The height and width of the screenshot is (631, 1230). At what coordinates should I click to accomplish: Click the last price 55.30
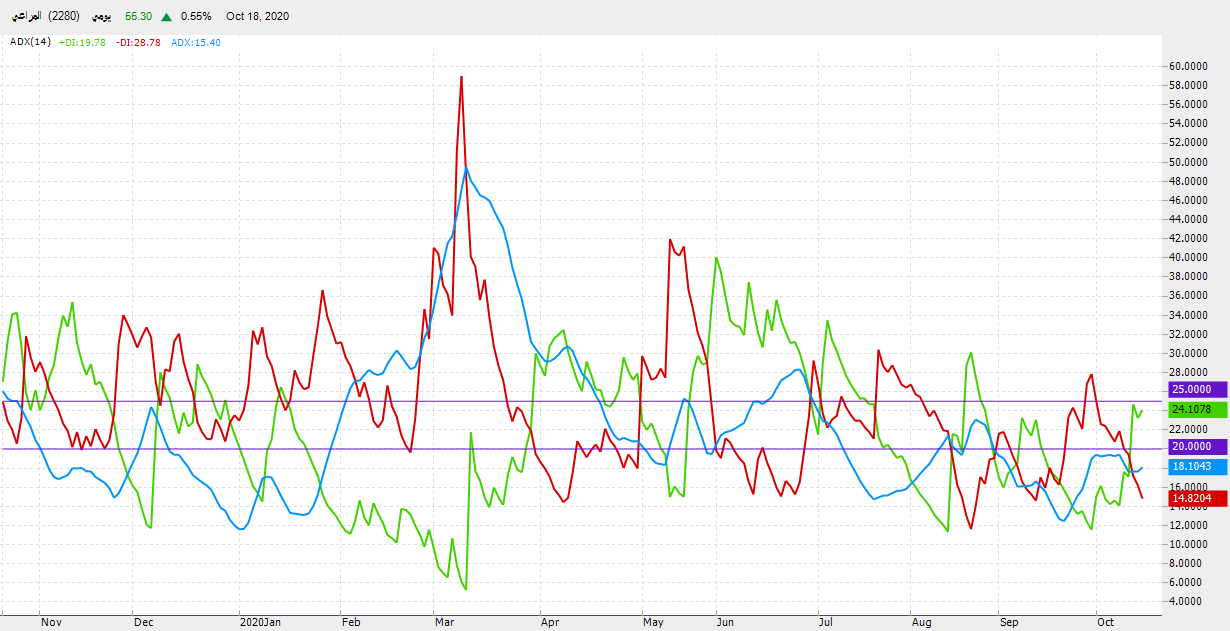(139, 17)
